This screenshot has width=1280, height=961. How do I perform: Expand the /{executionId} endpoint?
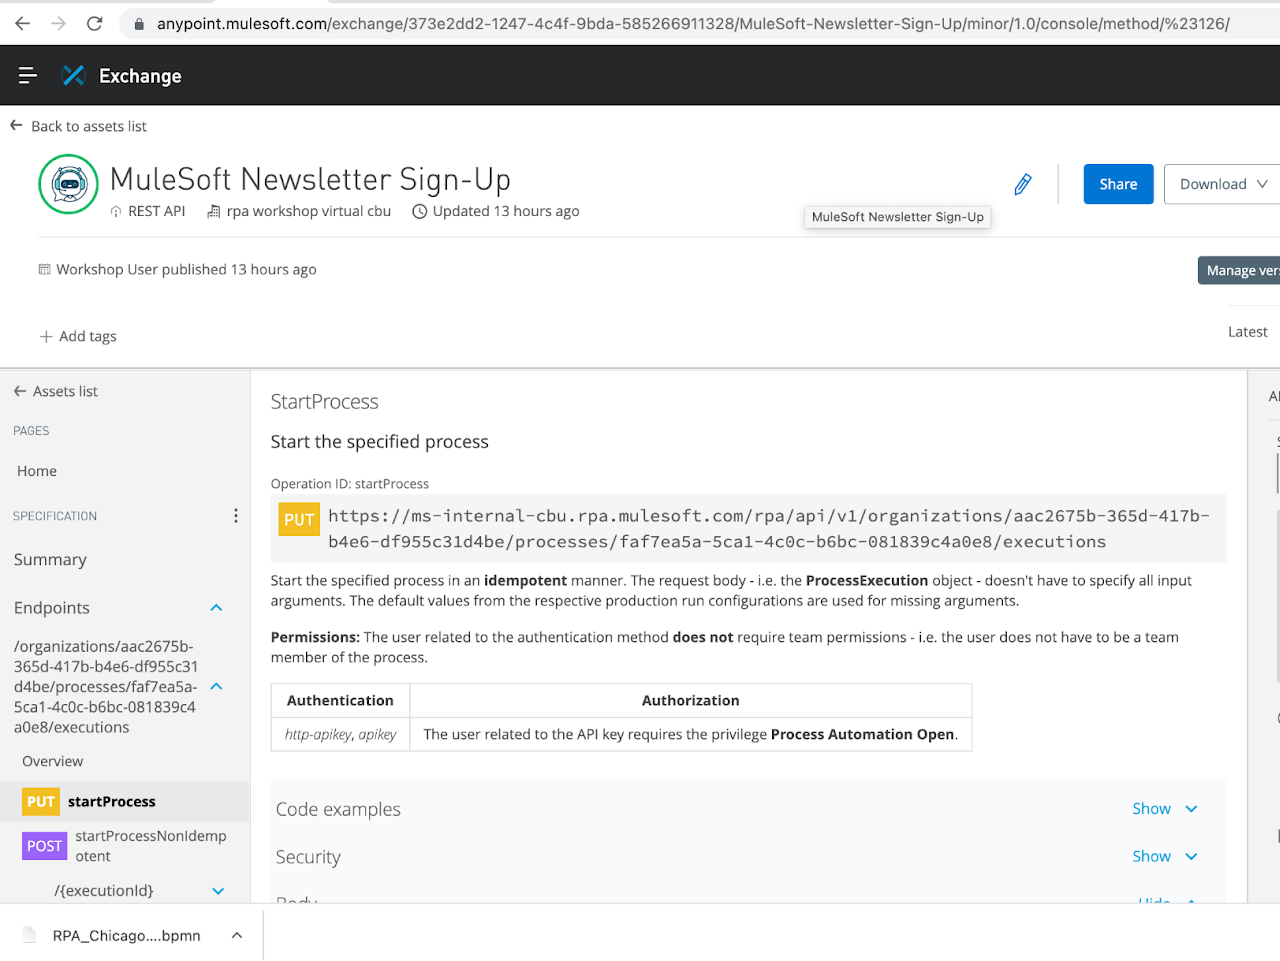point(218,891)
